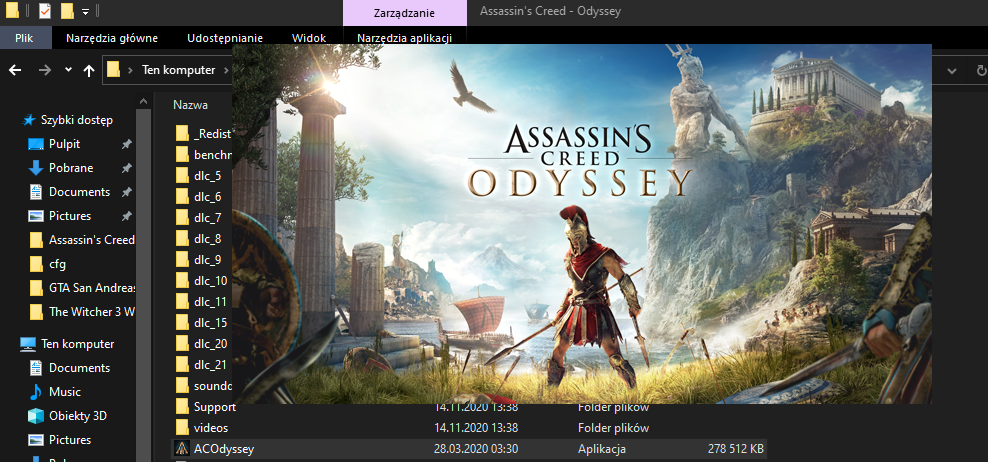
Task: Click the New folder quick access icon
Action: pos(67,11)
